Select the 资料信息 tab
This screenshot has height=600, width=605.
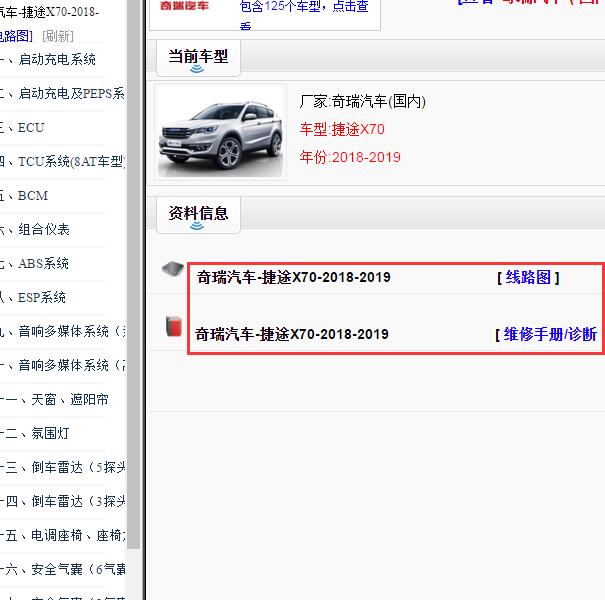(198, 215)
